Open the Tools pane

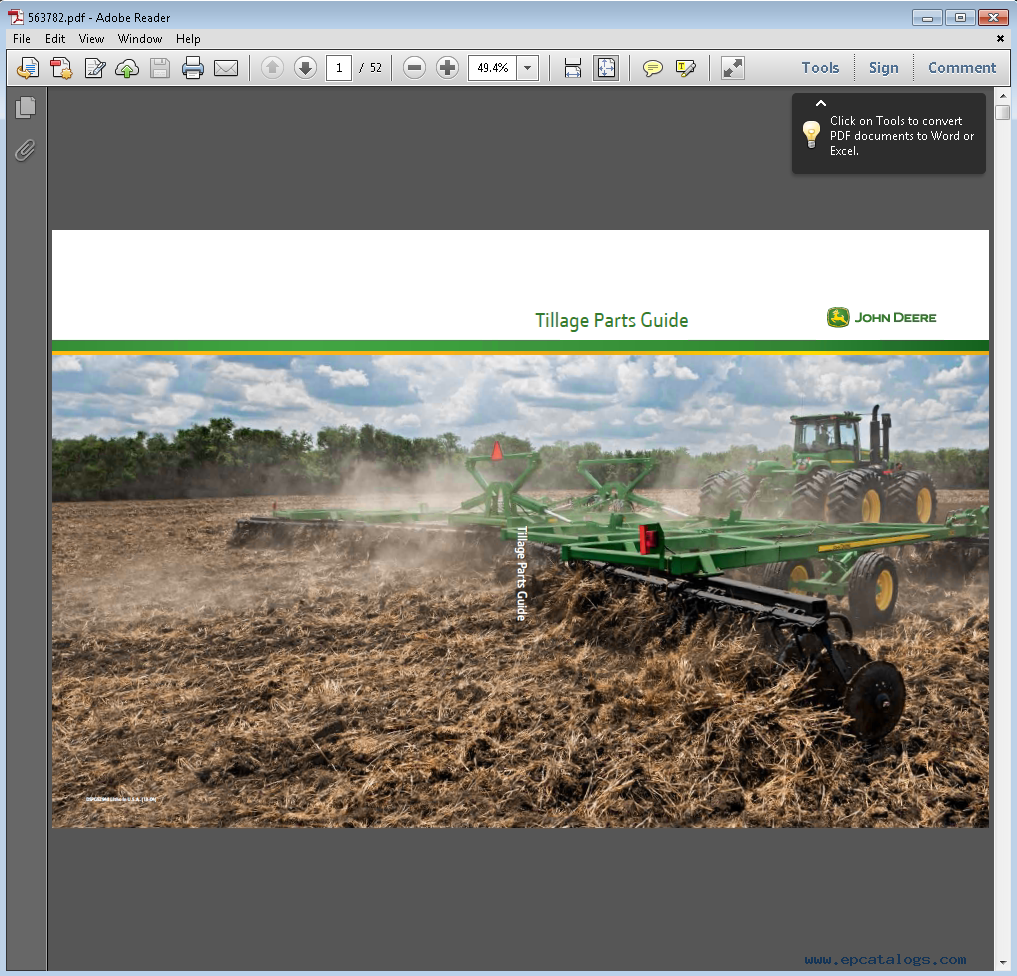pos(820,68)
